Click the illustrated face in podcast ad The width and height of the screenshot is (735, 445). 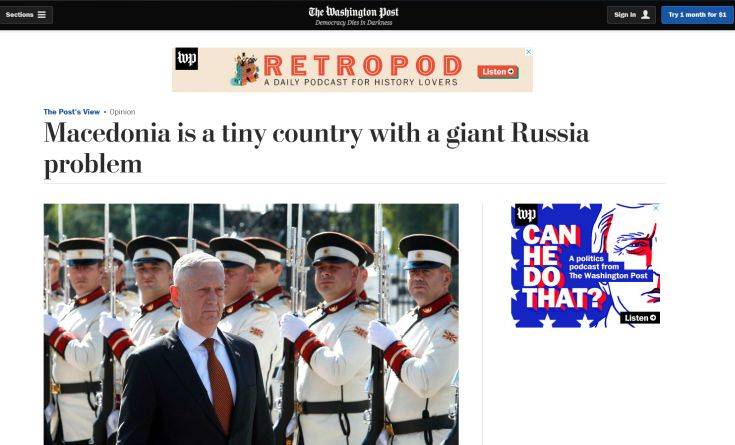point(626,265)
